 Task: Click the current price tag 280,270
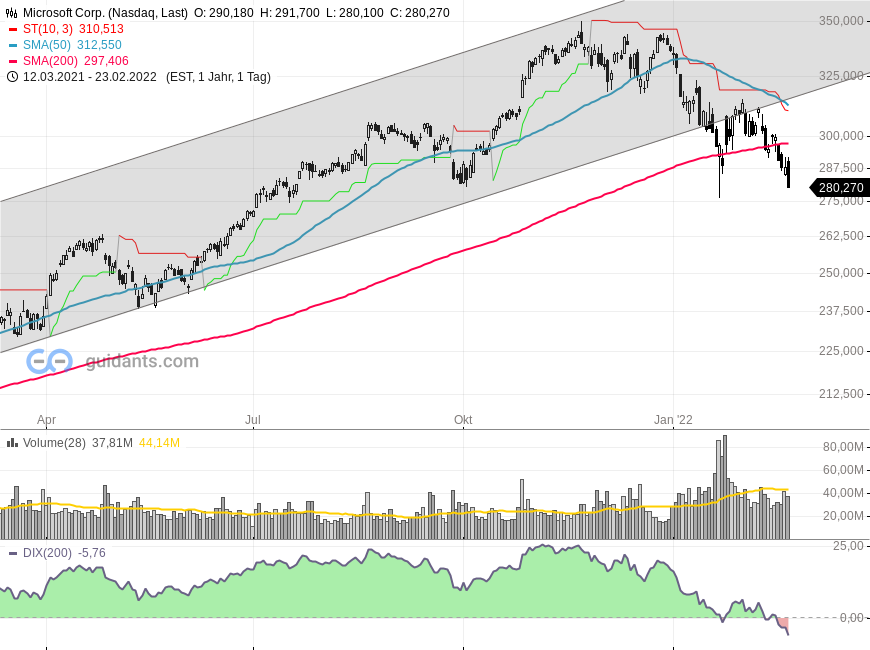(841, 188)
